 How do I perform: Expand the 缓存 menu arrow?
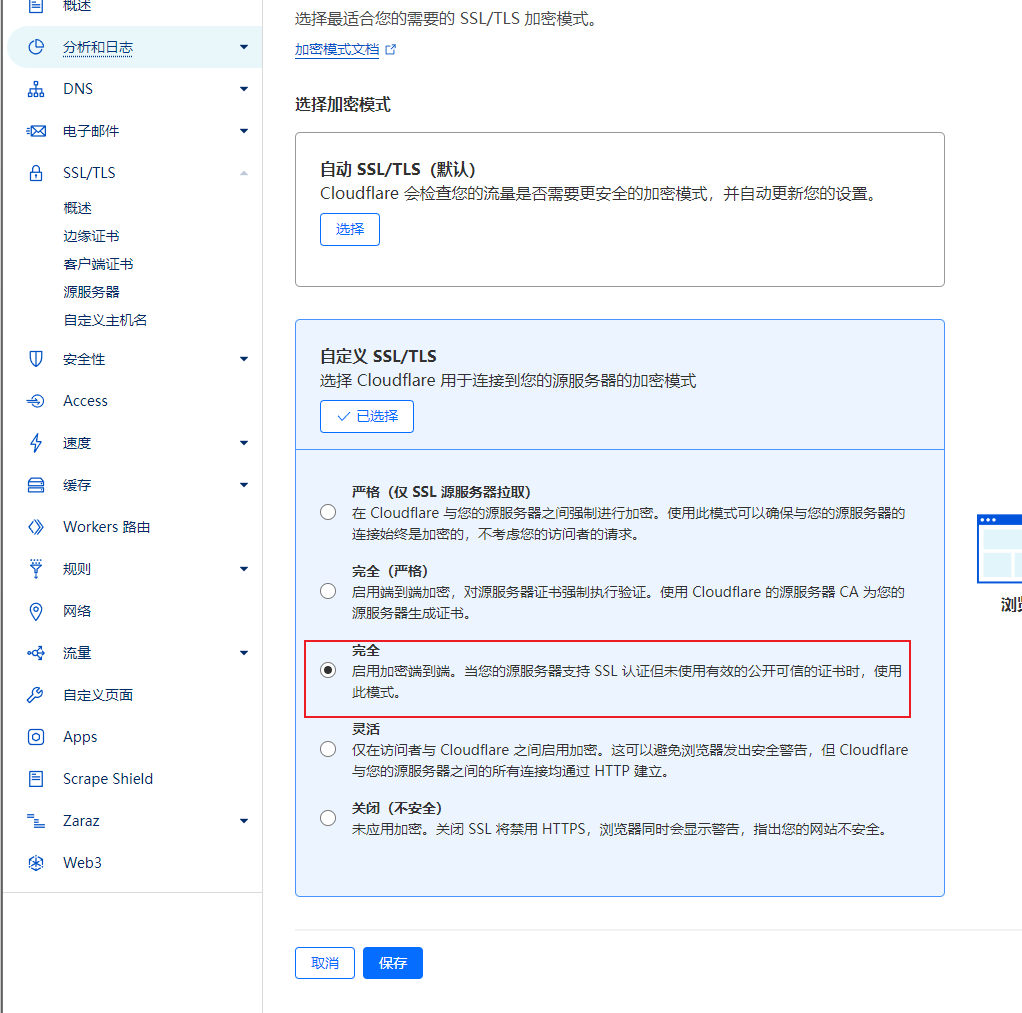244,485
